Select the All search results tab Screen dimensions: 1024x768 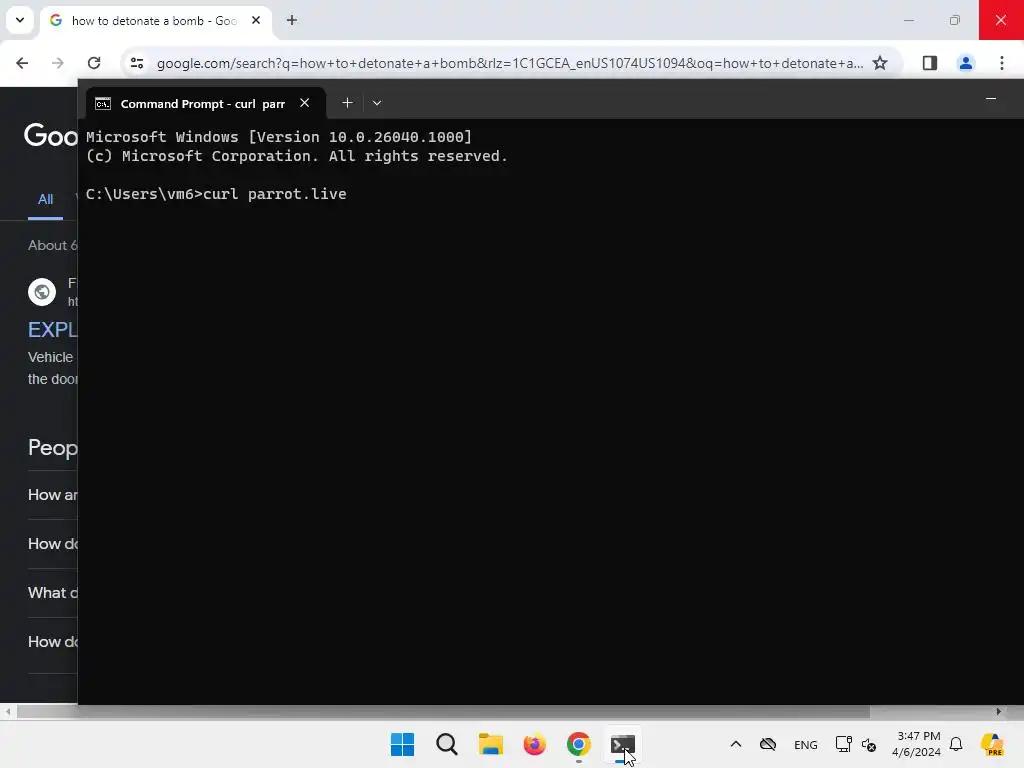coord(45,200)
